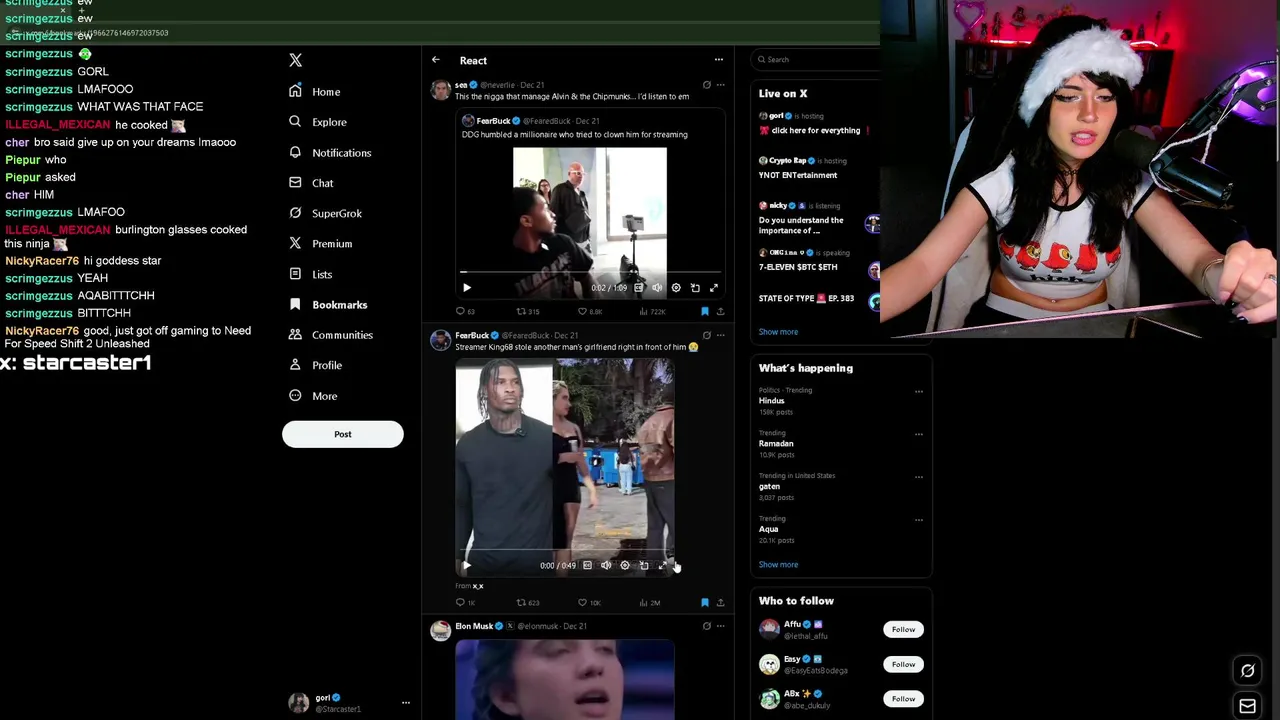
Task: Open Premium in the sidebar
Action: [319, 244]
